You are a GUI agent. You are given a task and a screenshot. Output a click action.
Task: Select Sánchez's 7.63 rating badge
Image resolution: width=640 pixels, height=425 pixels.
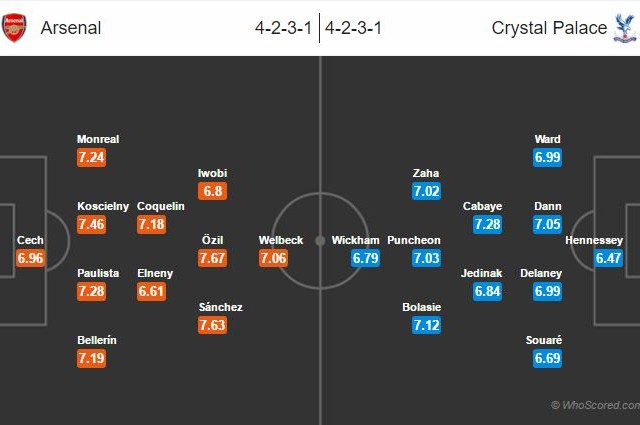[213, 325]
